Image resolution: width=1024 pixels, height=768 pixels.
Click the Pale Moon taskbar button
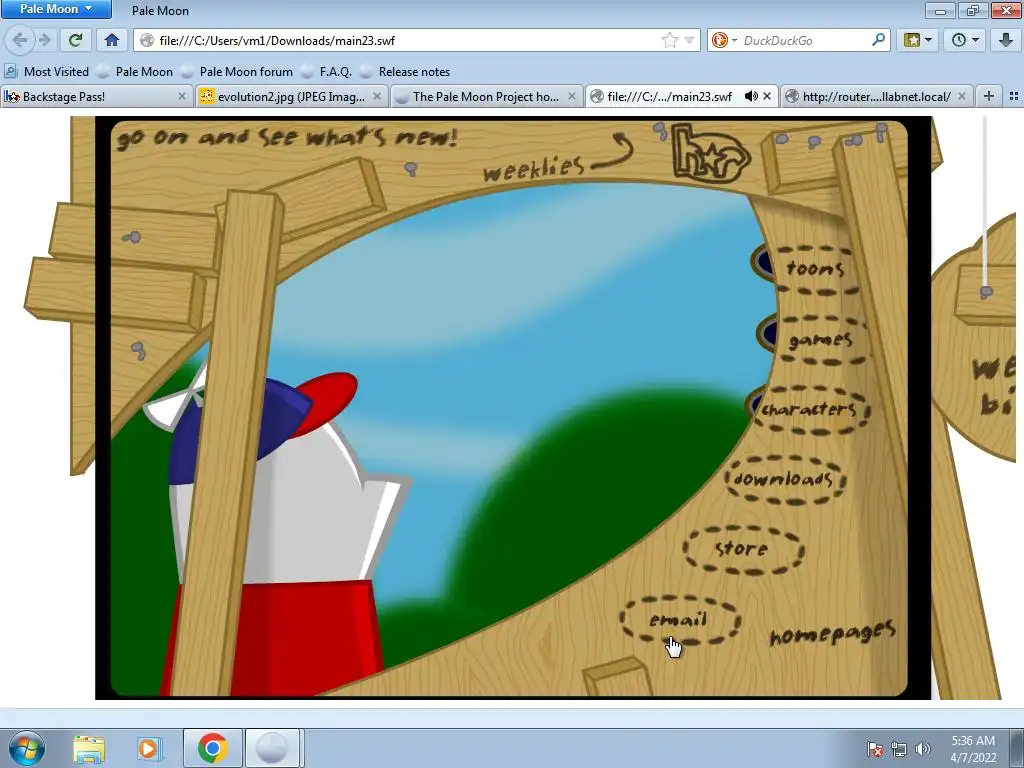pos(272,748)
